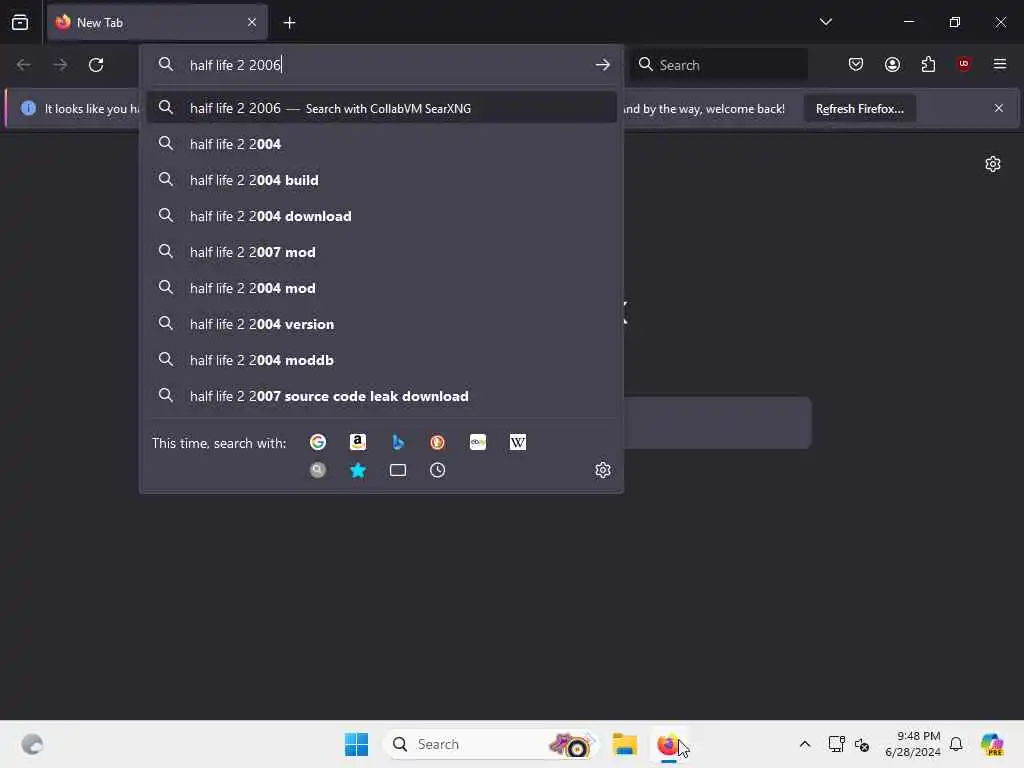This screenshot has height=768, width=1024.
Task: Choose 'half life 2 2006' Search with CollabVM SearXNG
Action: click(381, 108)
